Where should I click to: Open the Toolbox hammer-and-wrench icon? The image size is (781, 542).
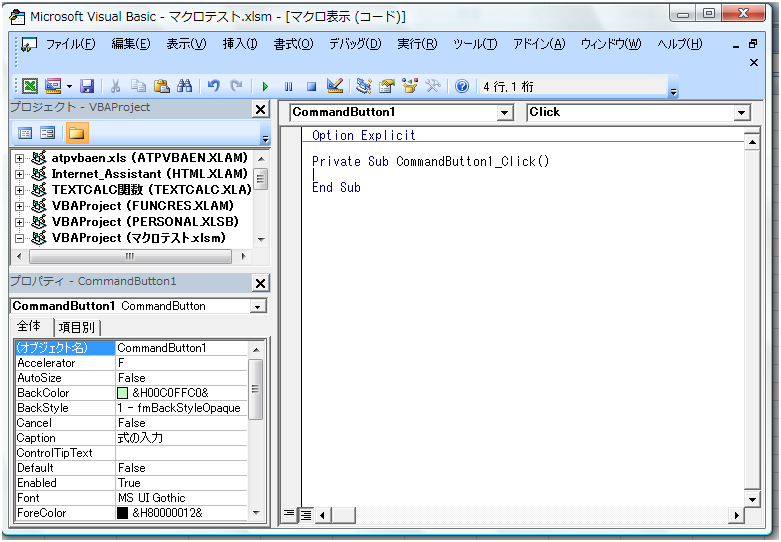click(x=432, y=86)
